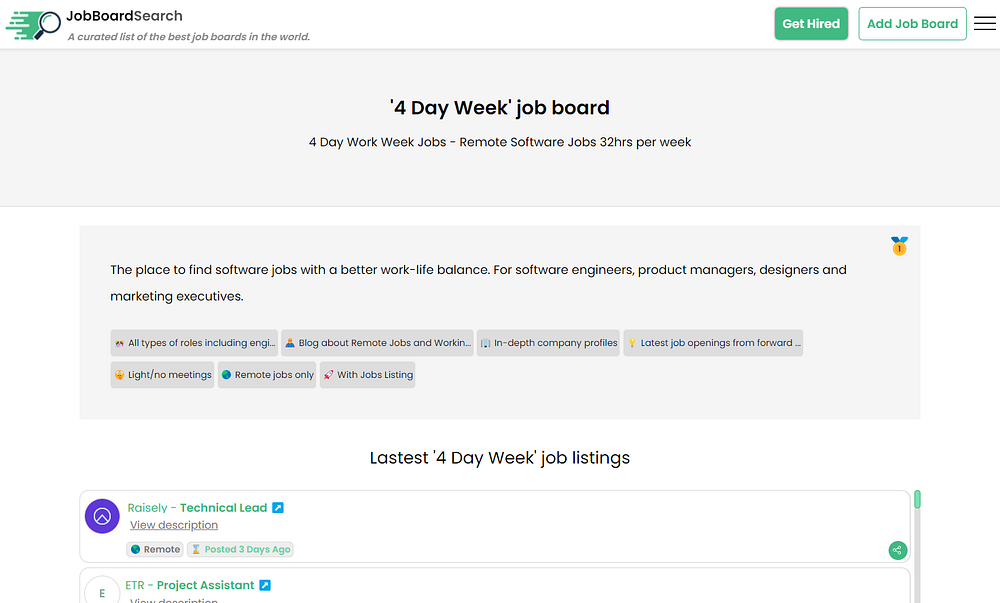Click the job listings scrollbar thumb
The image size is (1000, 603).
[x=917, y=500]
